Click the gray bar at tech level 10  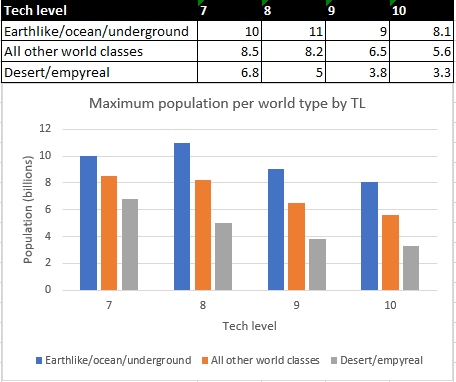pyautogui.click(x=411, y=268)
